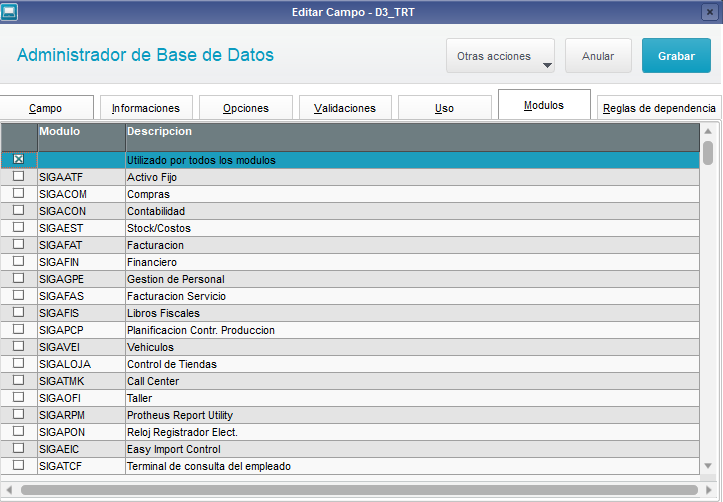Image resolution: width=723 pixels, height=502 pixels.
Task: Select the Modulos tab
Action: coord(544,105)
